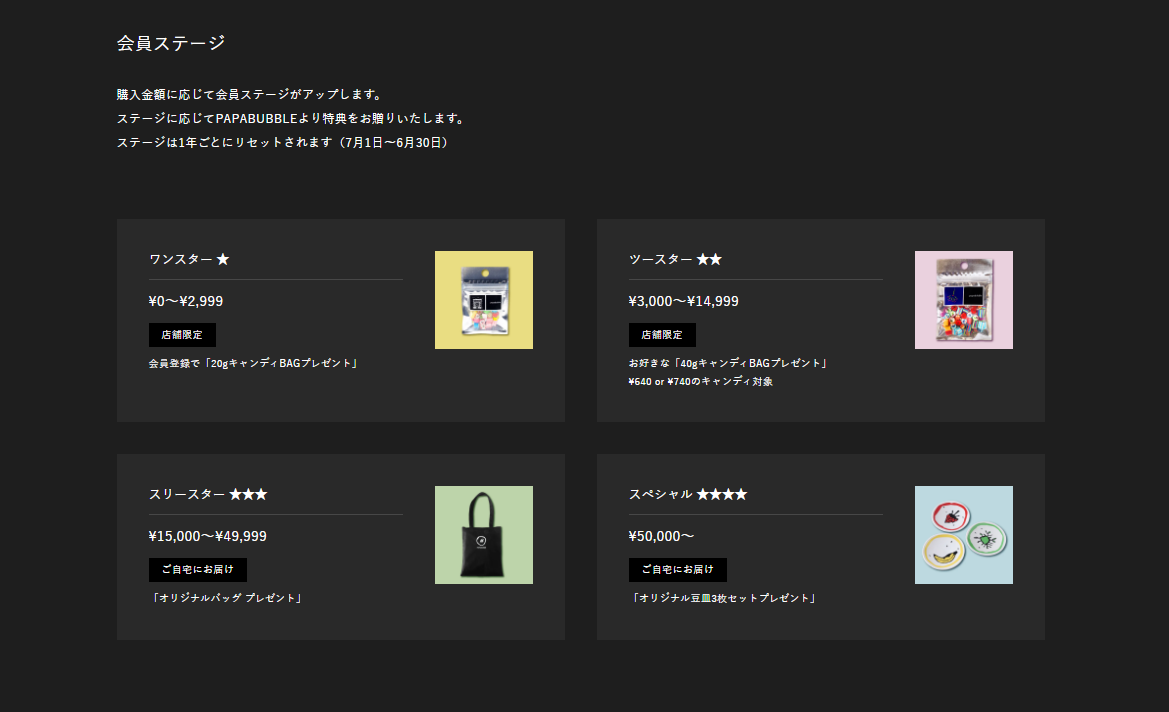Screen dimensions: 1169x712
Task: Click the single star icon beside ワンスター
Action: 223,260
